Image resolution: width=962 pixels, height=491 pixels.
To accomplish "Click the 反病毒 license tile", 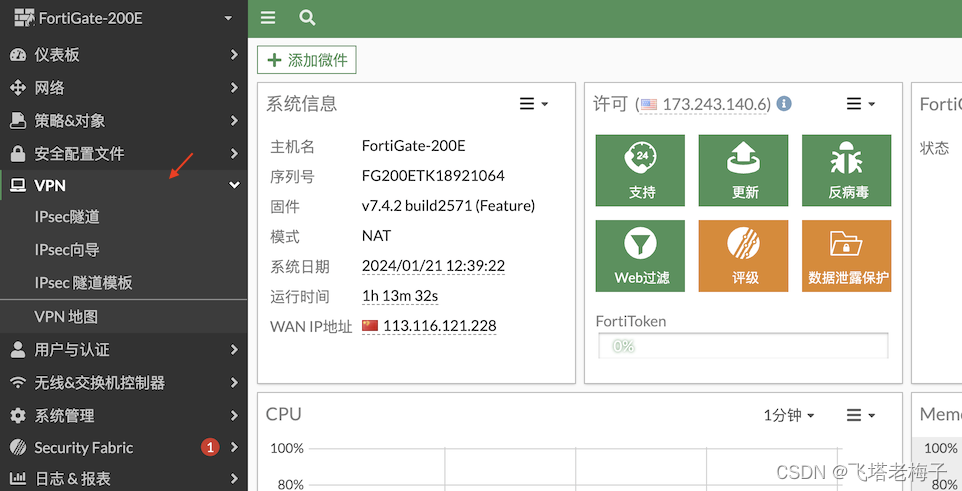I will click(846, 171).
